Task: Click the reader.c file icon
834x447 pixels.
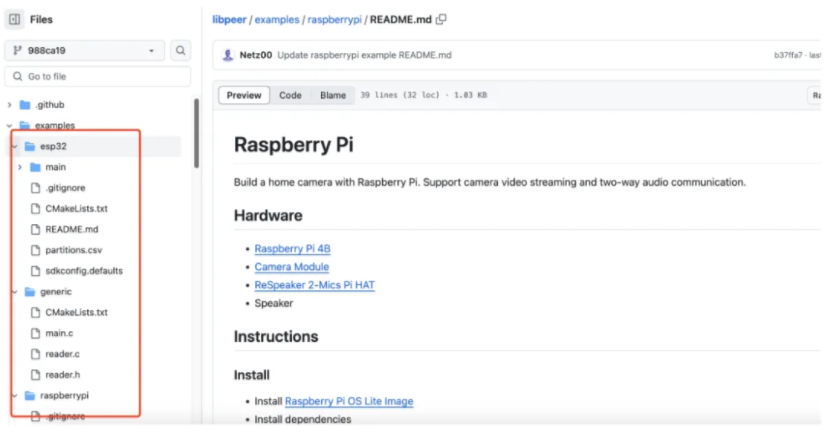Action: (x=35, y=354)
